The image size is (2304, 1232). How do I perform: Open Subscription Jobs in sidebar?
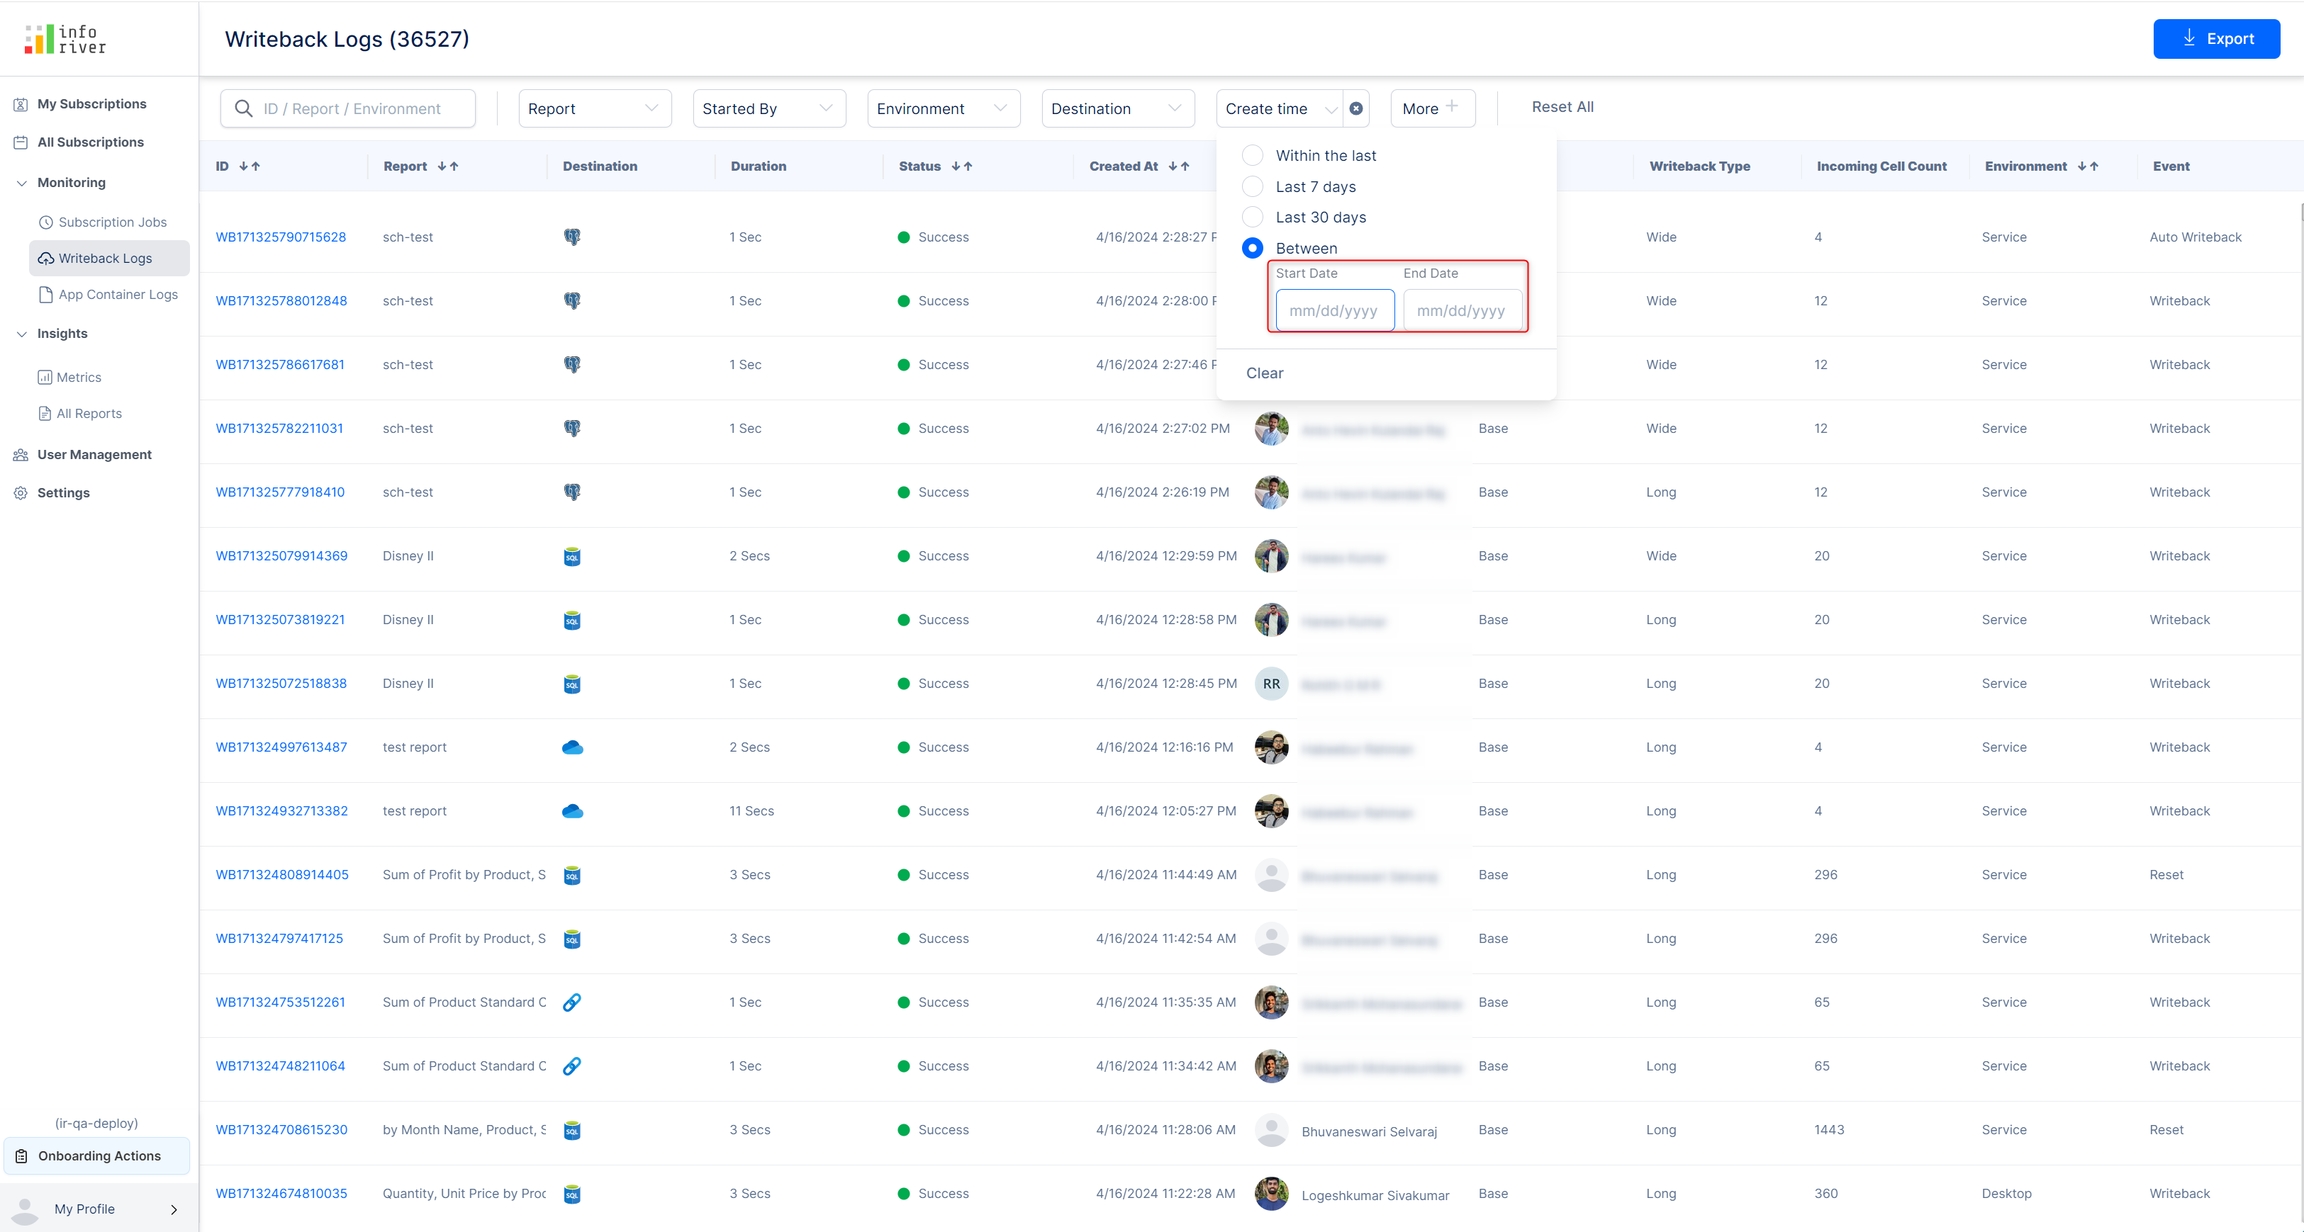[x=112, y=222]
